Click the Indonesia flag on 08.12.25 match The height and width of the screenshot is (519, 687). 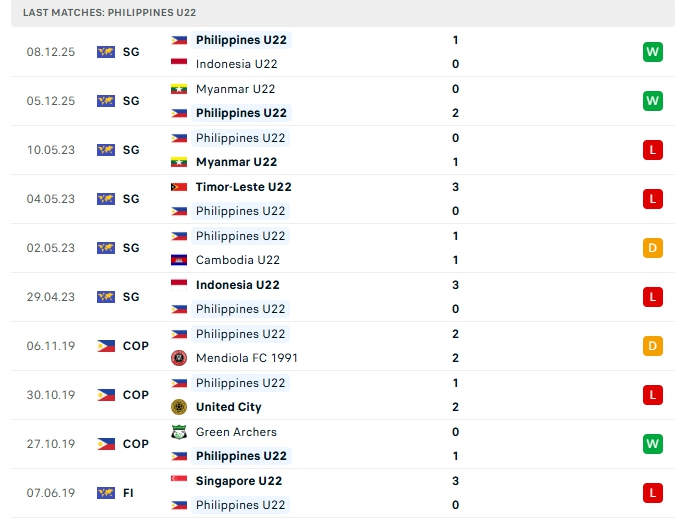point(179,64)
